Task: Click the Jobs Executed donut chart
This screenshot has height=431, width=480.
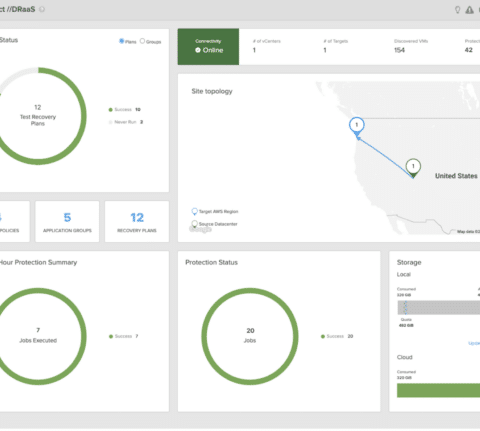Action: 38,336
